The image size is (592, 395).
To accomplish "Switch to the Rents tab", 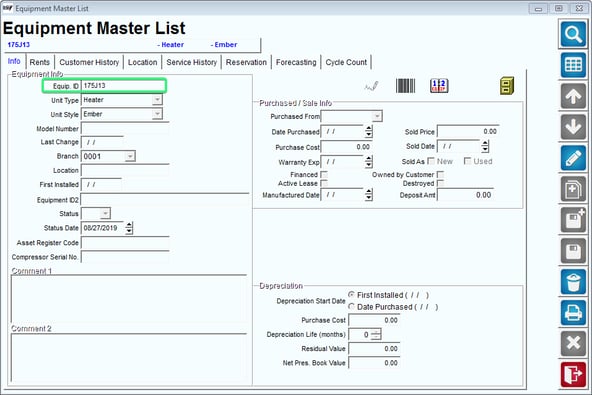I will tap(40, 62).
